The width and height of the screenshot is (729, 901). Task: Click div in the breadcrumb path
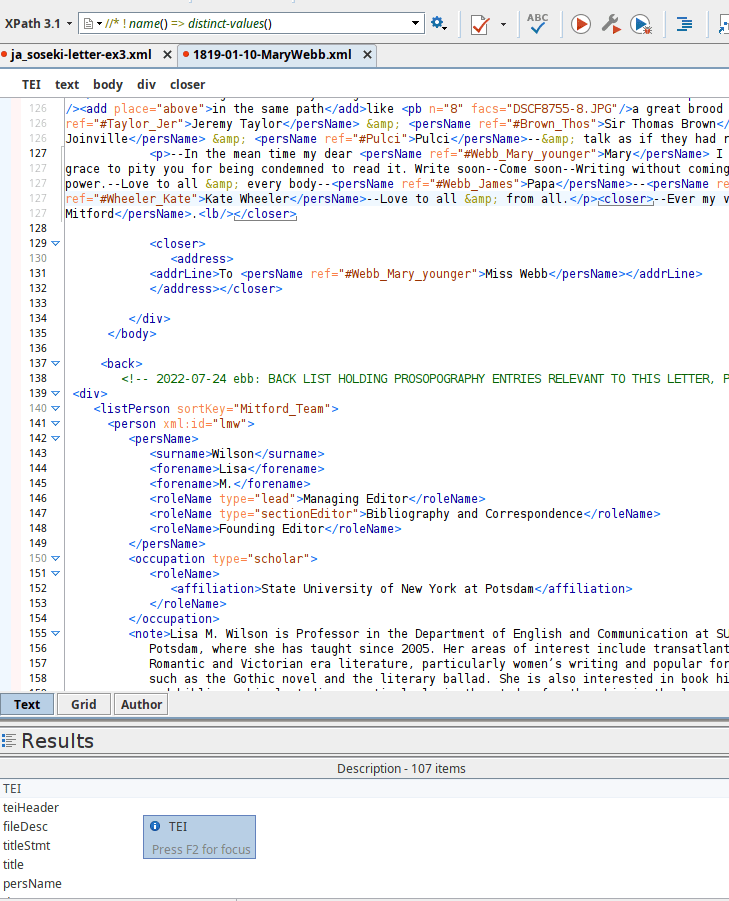(146, 84)
